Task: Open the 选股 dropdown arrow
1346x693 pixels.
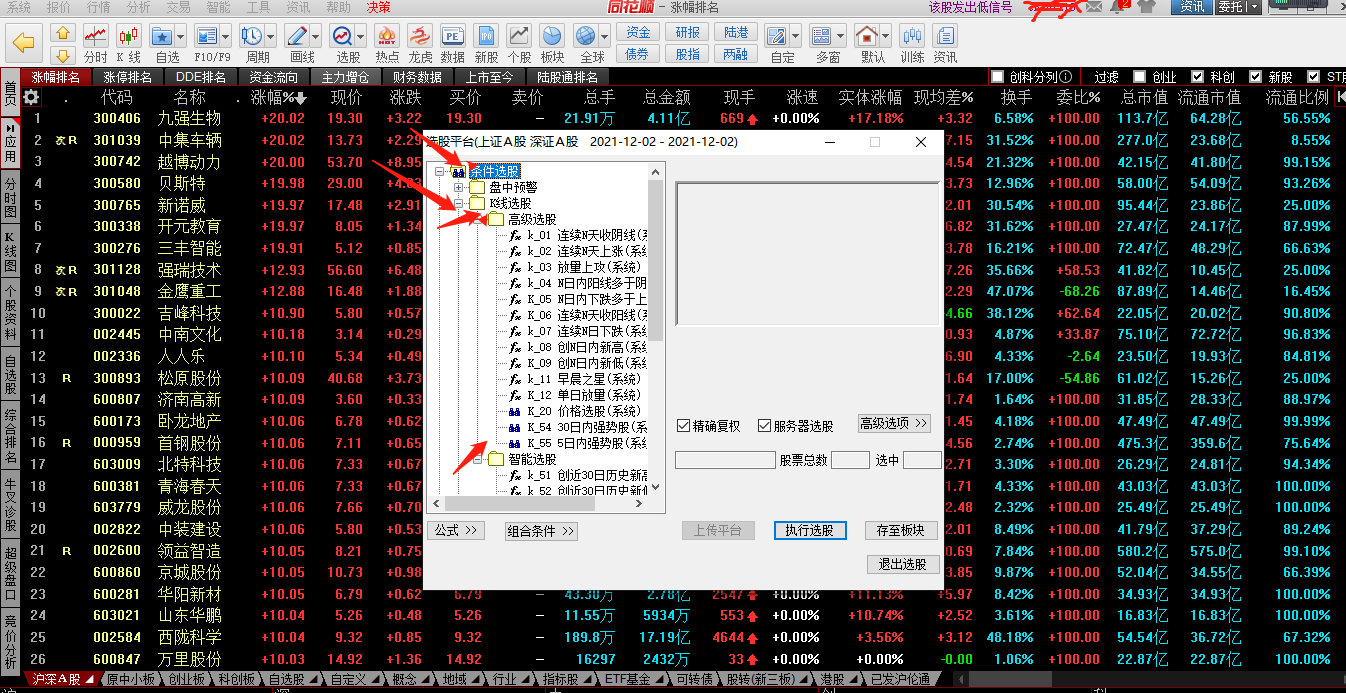Action: pos(360,36)
